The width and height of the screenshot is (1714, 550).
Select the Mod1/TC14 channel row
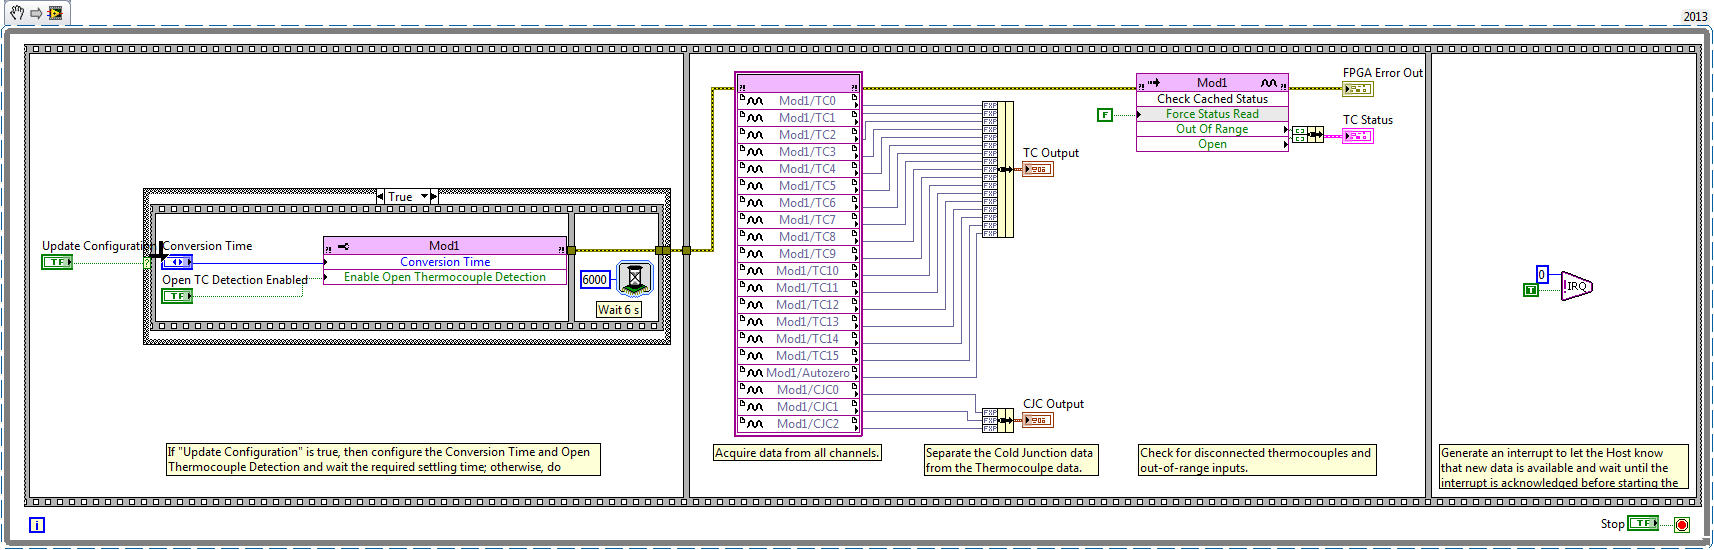[798, 338]
